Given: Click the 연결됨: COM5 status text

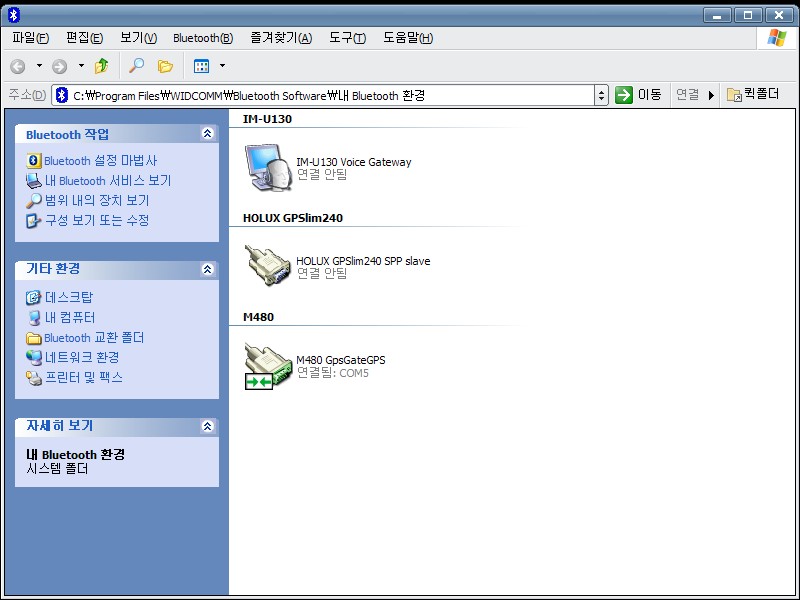Looking at the screenshot, I should click(x=333, y=373).
